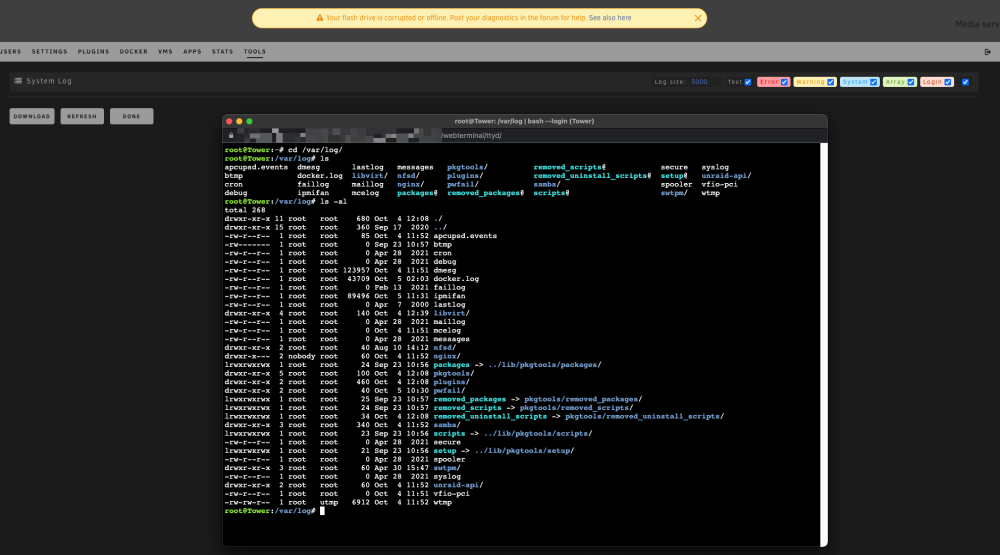Disable the System filter checkbox
Image resolution: width=1000 pixels, height=555 pixels.
pos(874,82)
